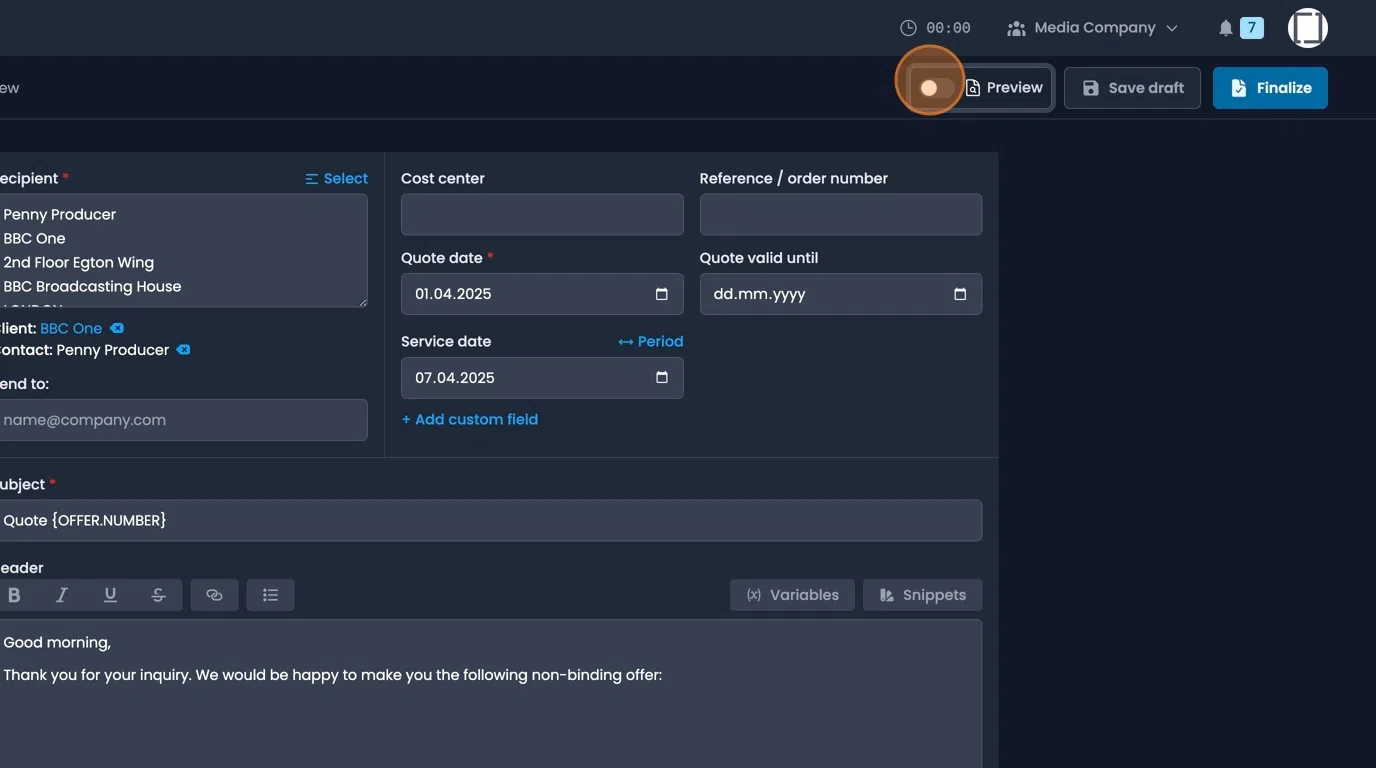The height and width of the screenshot is (768, 1376).
Task: Add a custom field
Action: tap(470, 419)
